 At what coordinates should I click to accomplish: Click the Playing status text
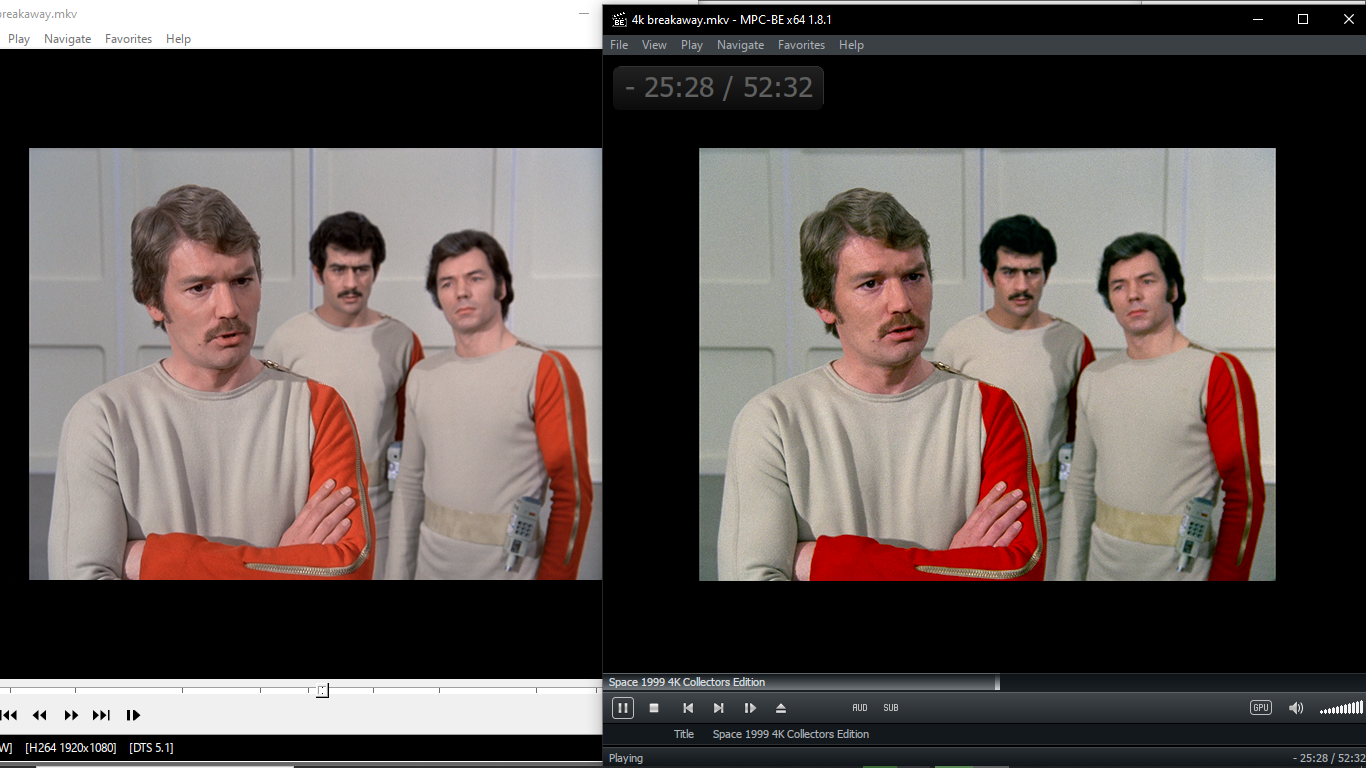pos(626,758)
